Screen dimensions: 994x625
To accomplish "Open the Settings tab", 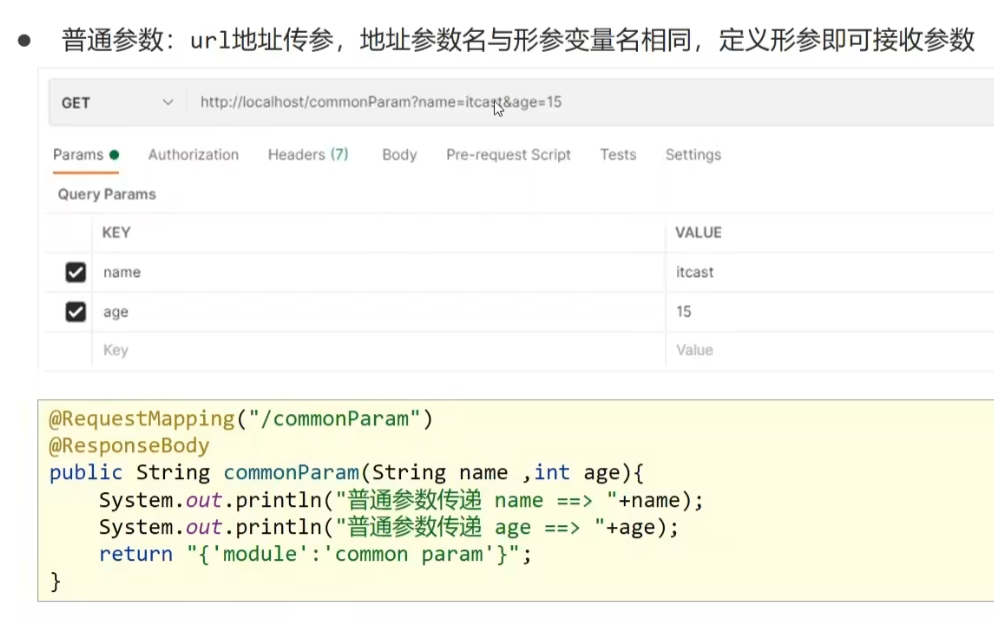I will coord(693,154).
